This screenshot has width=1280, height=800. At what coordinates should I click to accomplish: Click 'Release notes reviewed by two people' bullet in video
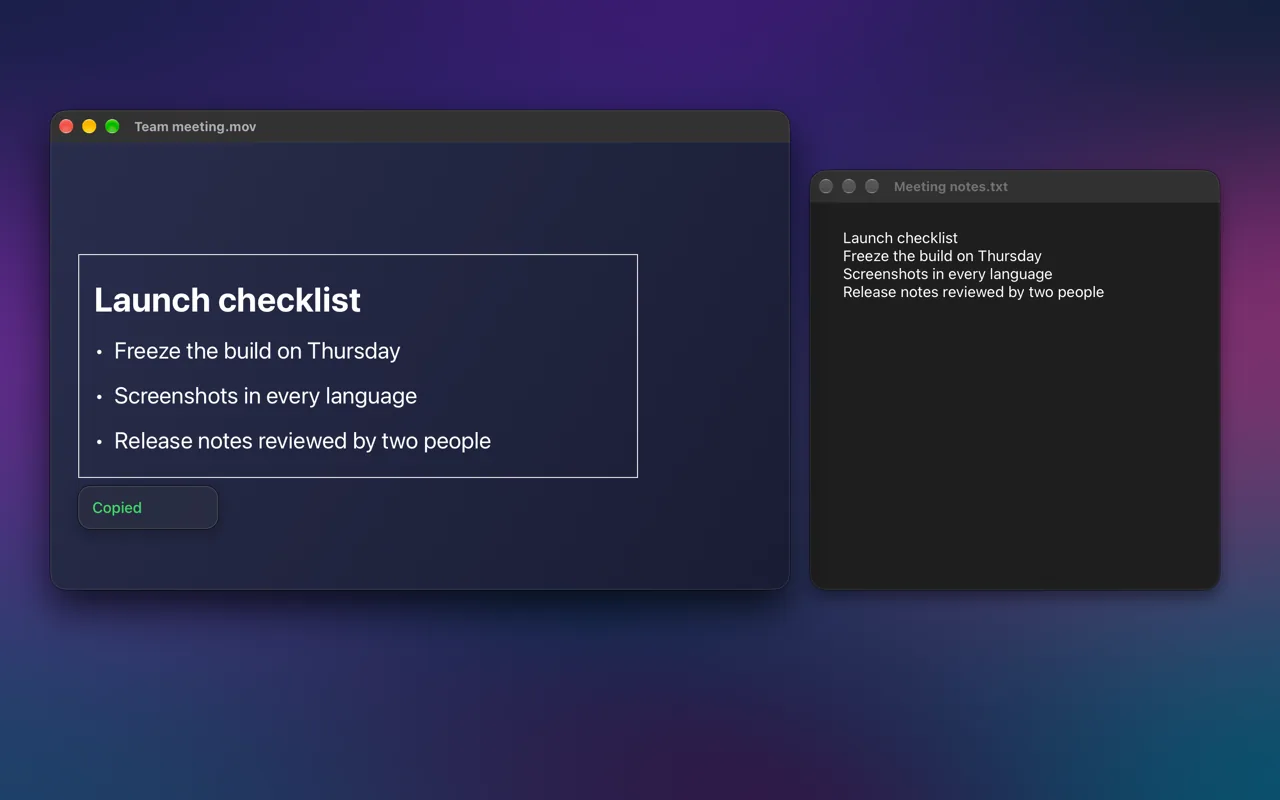(x=302, y=441)
